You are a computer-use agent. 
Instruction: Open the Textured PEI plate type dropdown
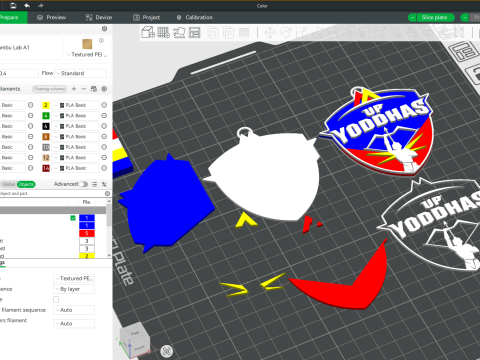(x=87, y=55)
